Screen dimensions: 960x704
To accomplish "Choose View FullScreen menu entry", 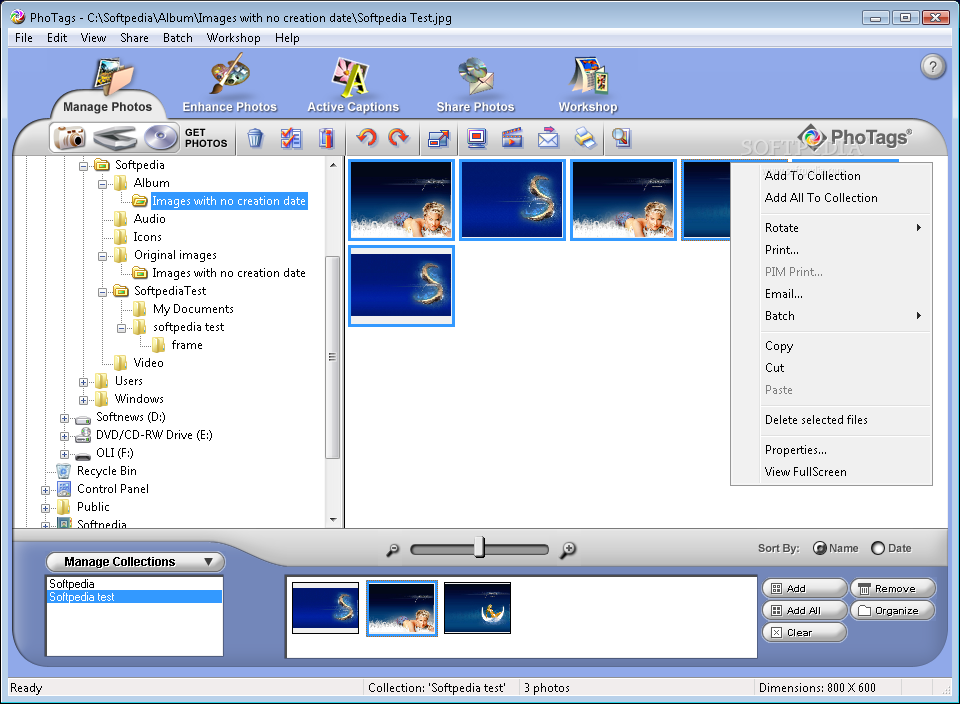I will [x=831, y=472].
